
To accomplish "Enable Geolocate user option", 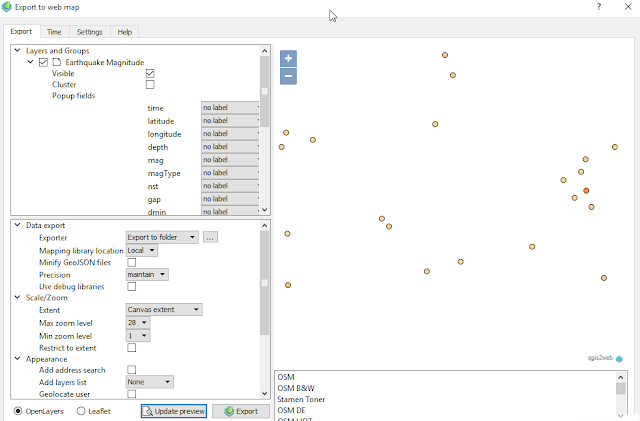I will [x=131, y=394].
